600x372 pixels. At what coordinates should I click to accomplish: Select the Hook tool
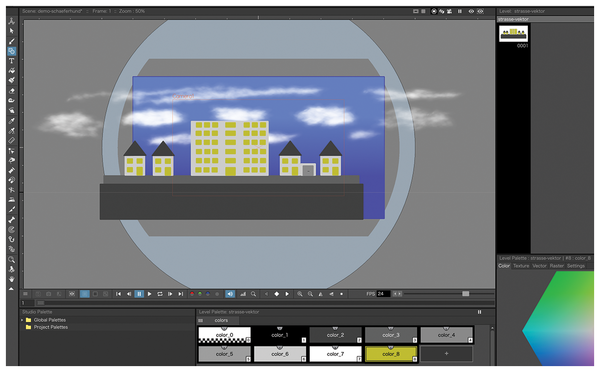pos(11,239)
